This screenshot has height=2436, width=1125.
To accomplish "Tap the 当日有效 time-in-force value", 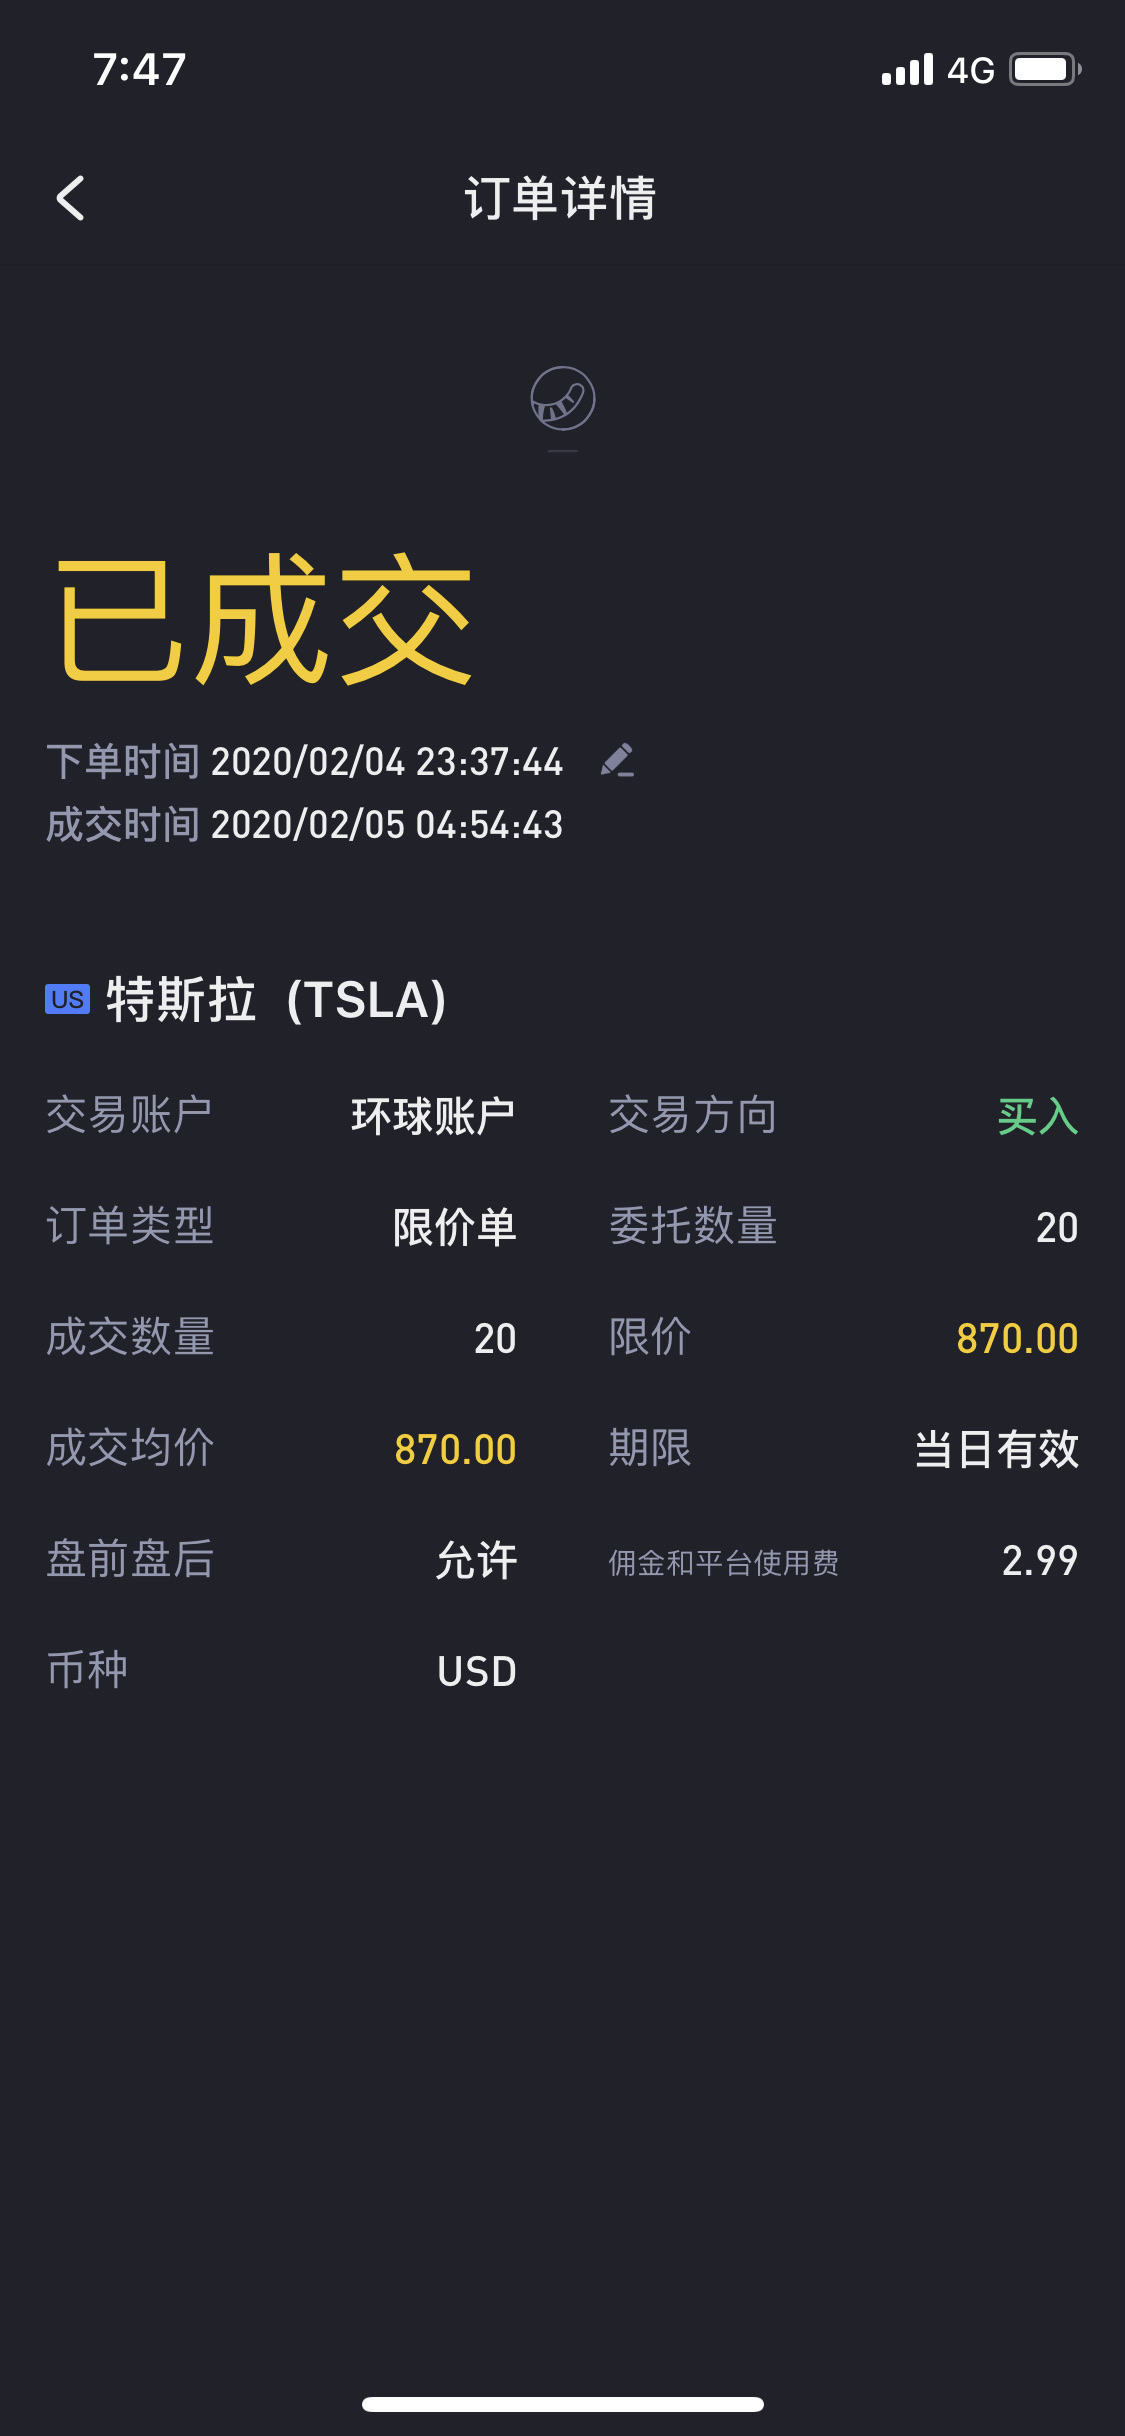I will (996, 1449).
